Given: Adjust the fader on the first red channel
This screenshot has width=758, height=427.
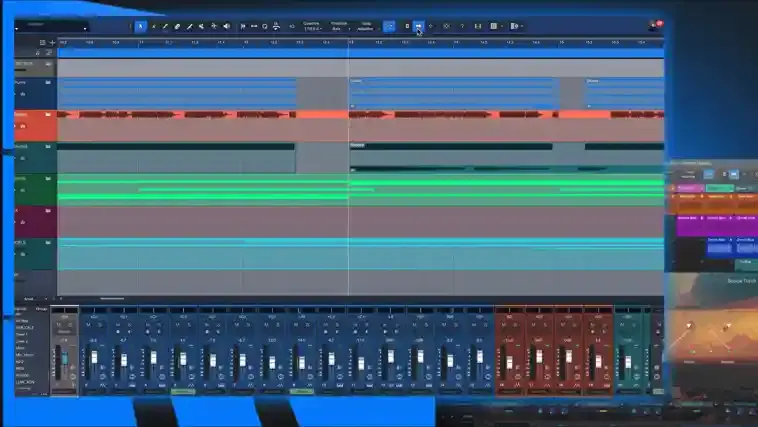Looking at the screenshot, I should pyautogui.click(x=509, y=363).
